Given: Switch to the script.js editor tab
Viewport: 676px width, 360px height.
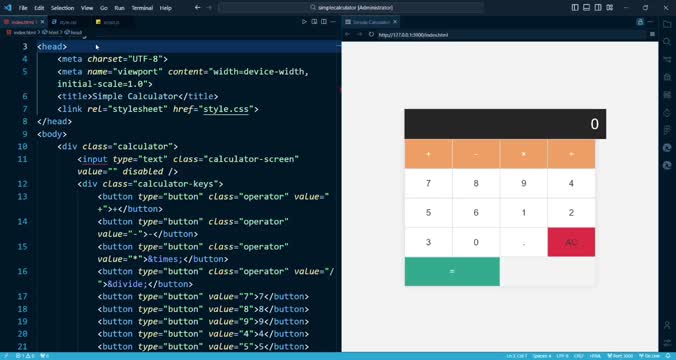Looking at the screenshot, I should coord(108,22).
